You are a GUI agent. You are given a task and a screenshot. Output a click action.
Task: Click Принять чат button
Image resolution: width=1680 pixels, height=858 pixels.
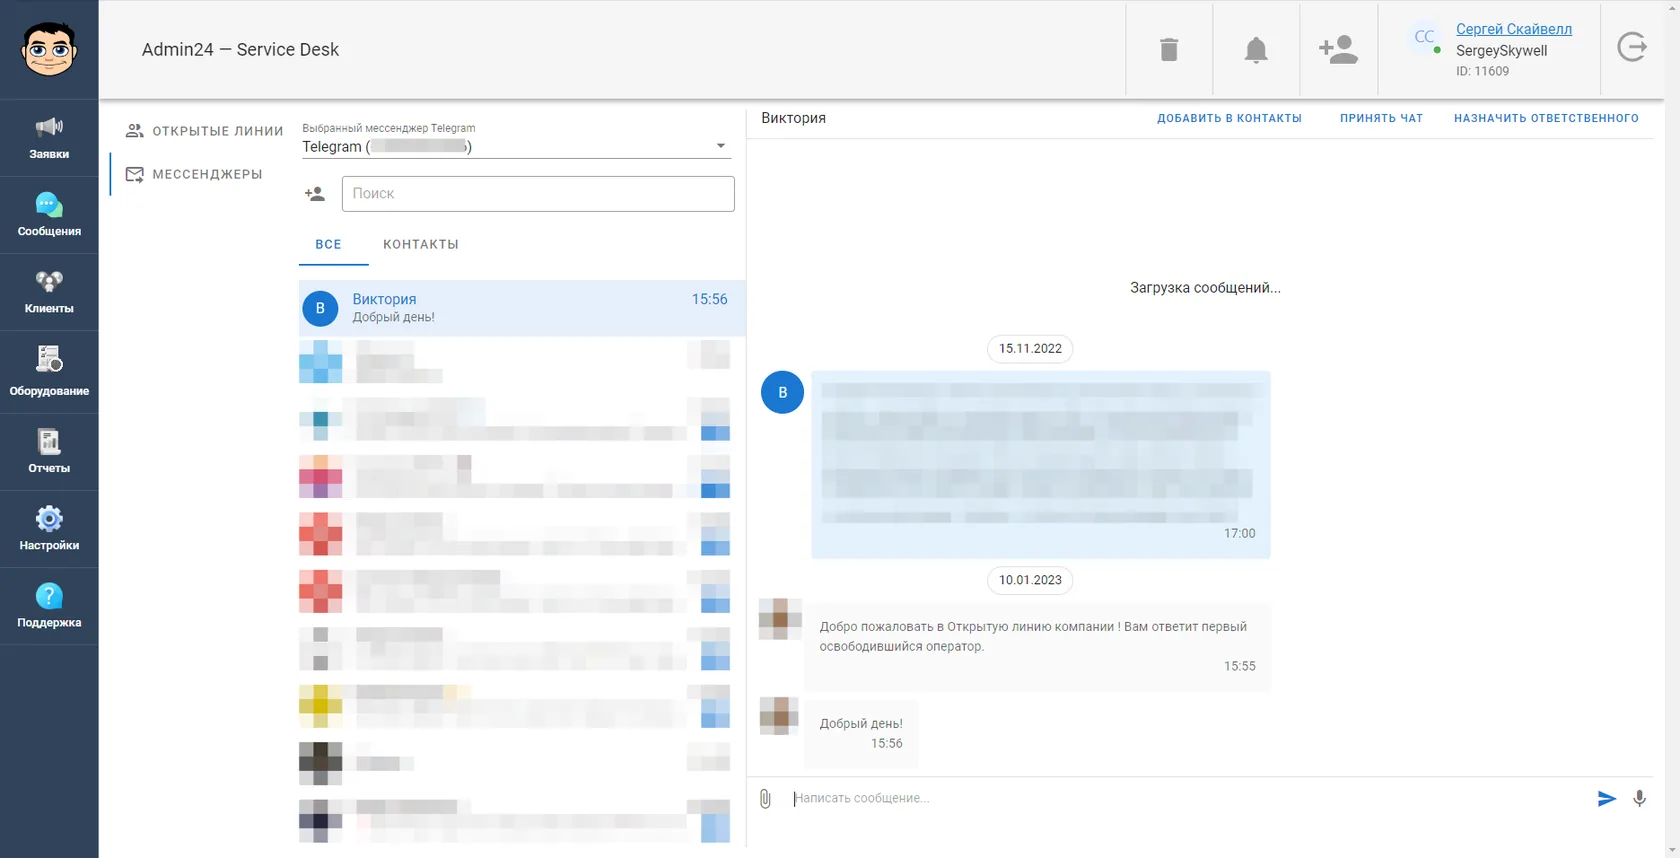click(1381, 118)
